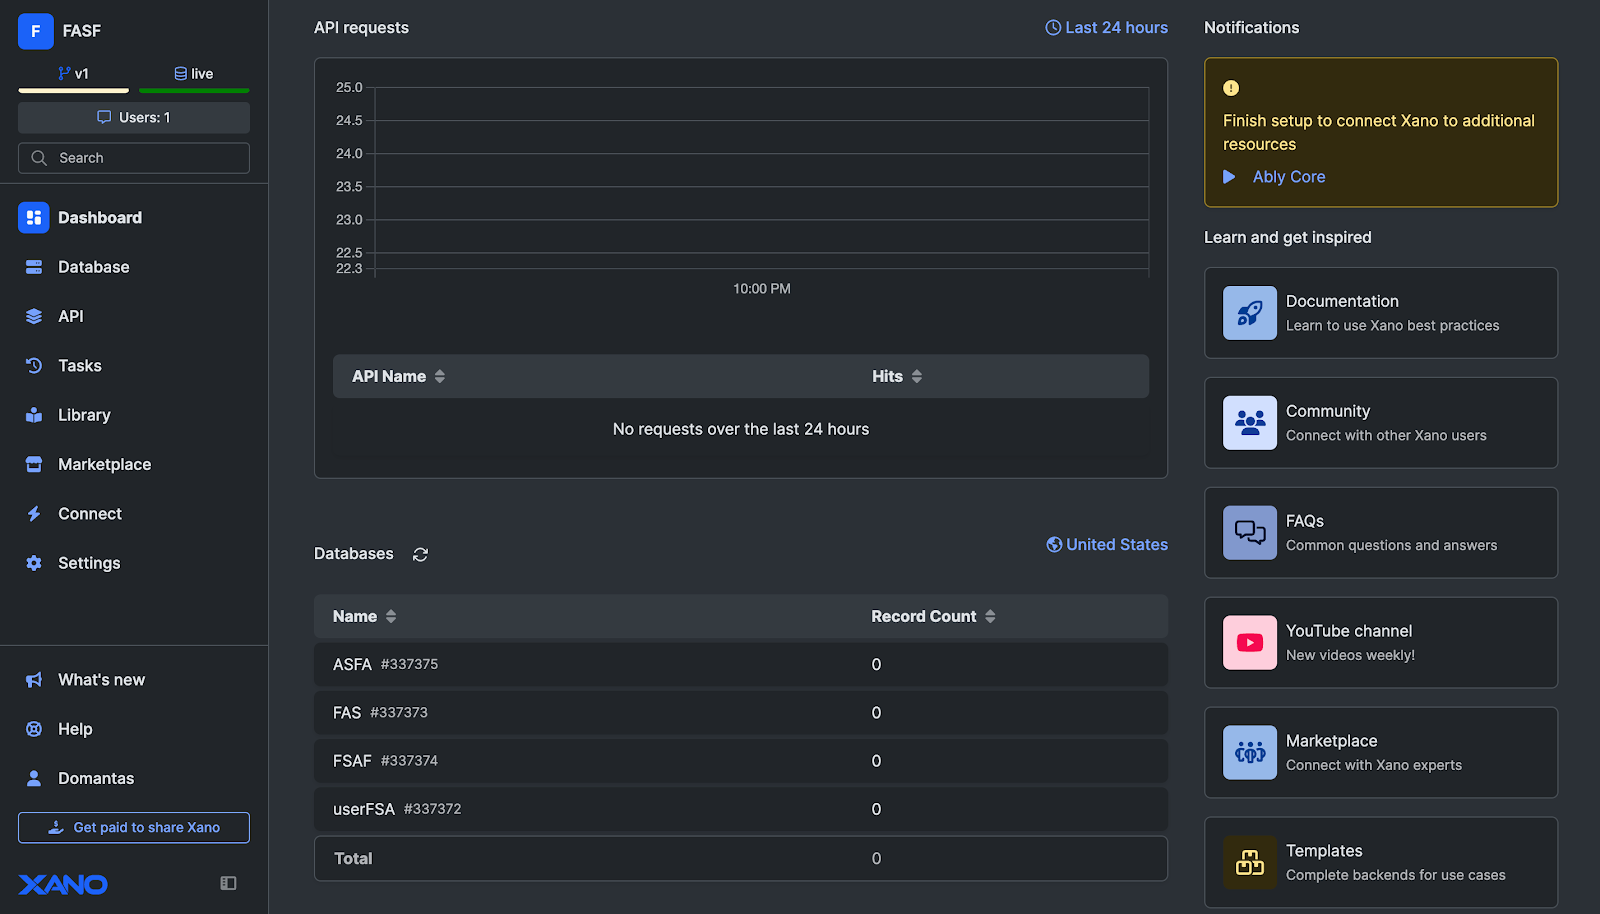This screenshot has width=1600, height=914.
Task: Open the Last 24 hours time range
Action: click(1106, 28)
